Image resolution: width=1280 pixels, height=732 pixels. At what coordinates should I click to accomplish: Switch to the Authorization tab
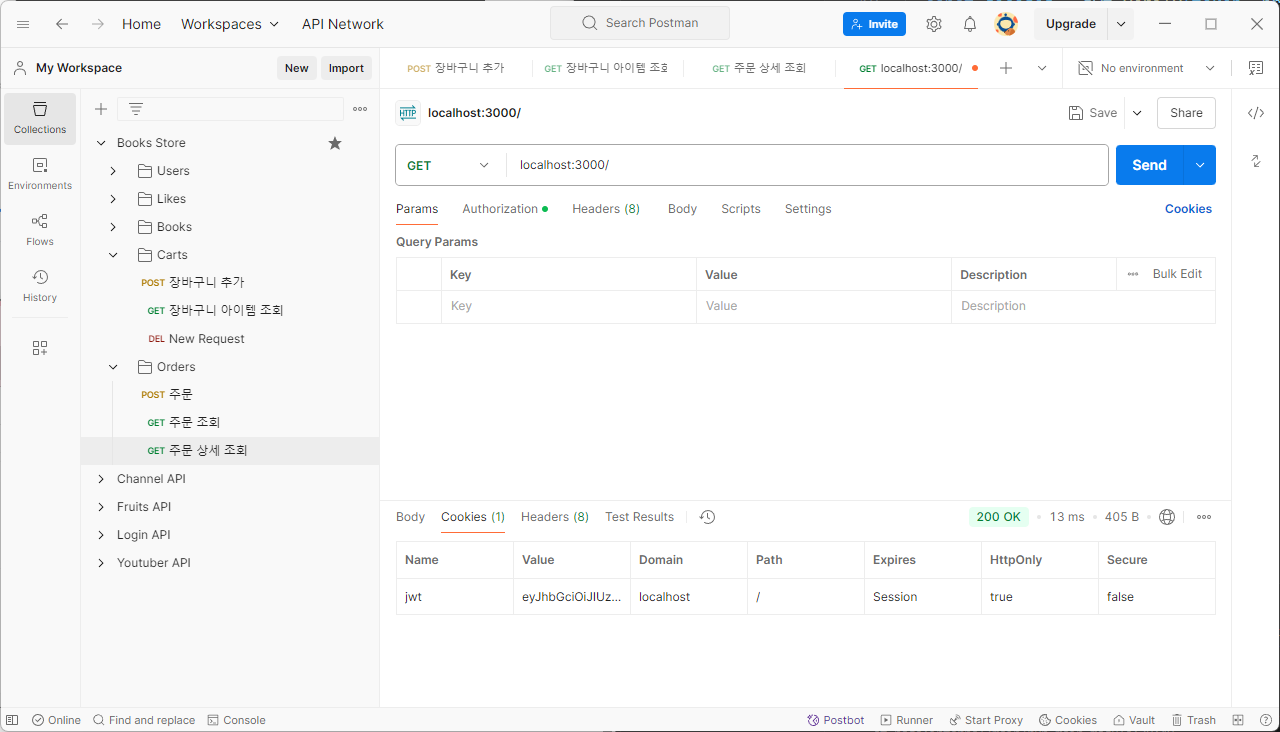(505, 209)
